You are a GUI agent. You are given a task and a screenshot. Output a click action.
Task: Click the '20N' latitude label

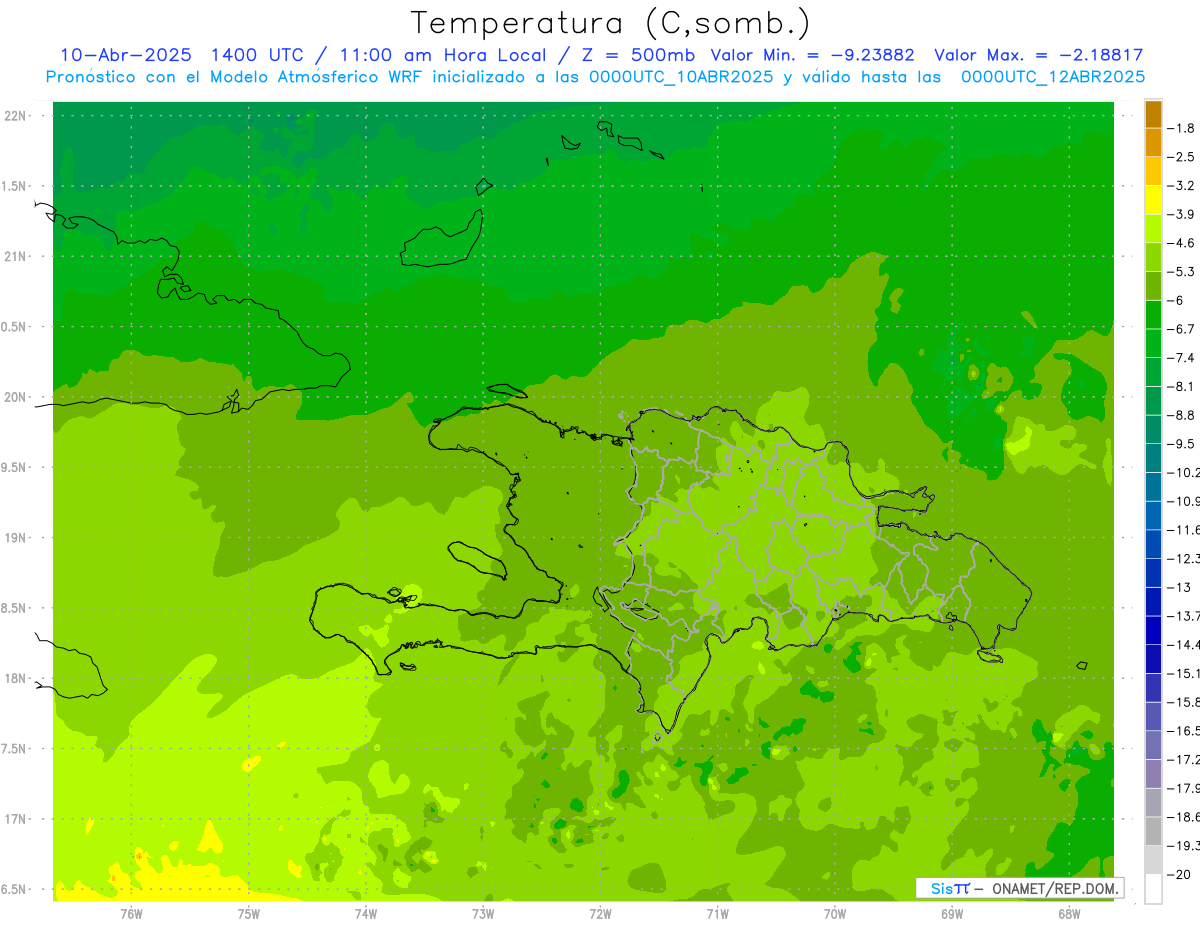(x=15, y=397)
